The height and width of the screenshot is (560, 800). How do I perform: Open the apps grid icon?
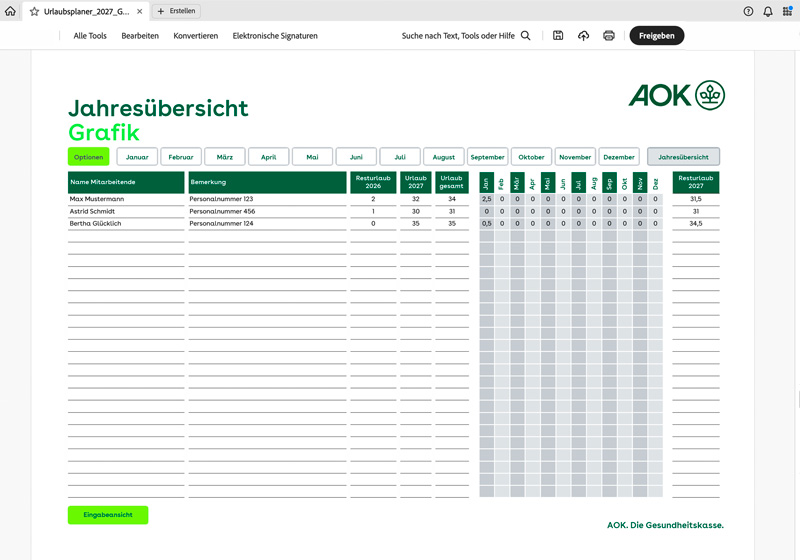tap(788, 11)
